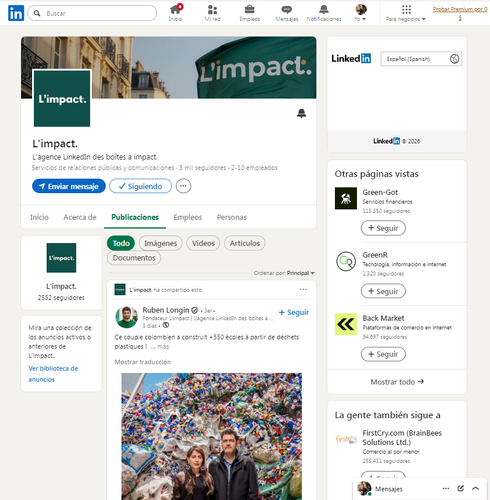This screenshot has height=500, width=490.
Task: Click the small L'impact logo in the shared post header
Action: click(120, 289)
